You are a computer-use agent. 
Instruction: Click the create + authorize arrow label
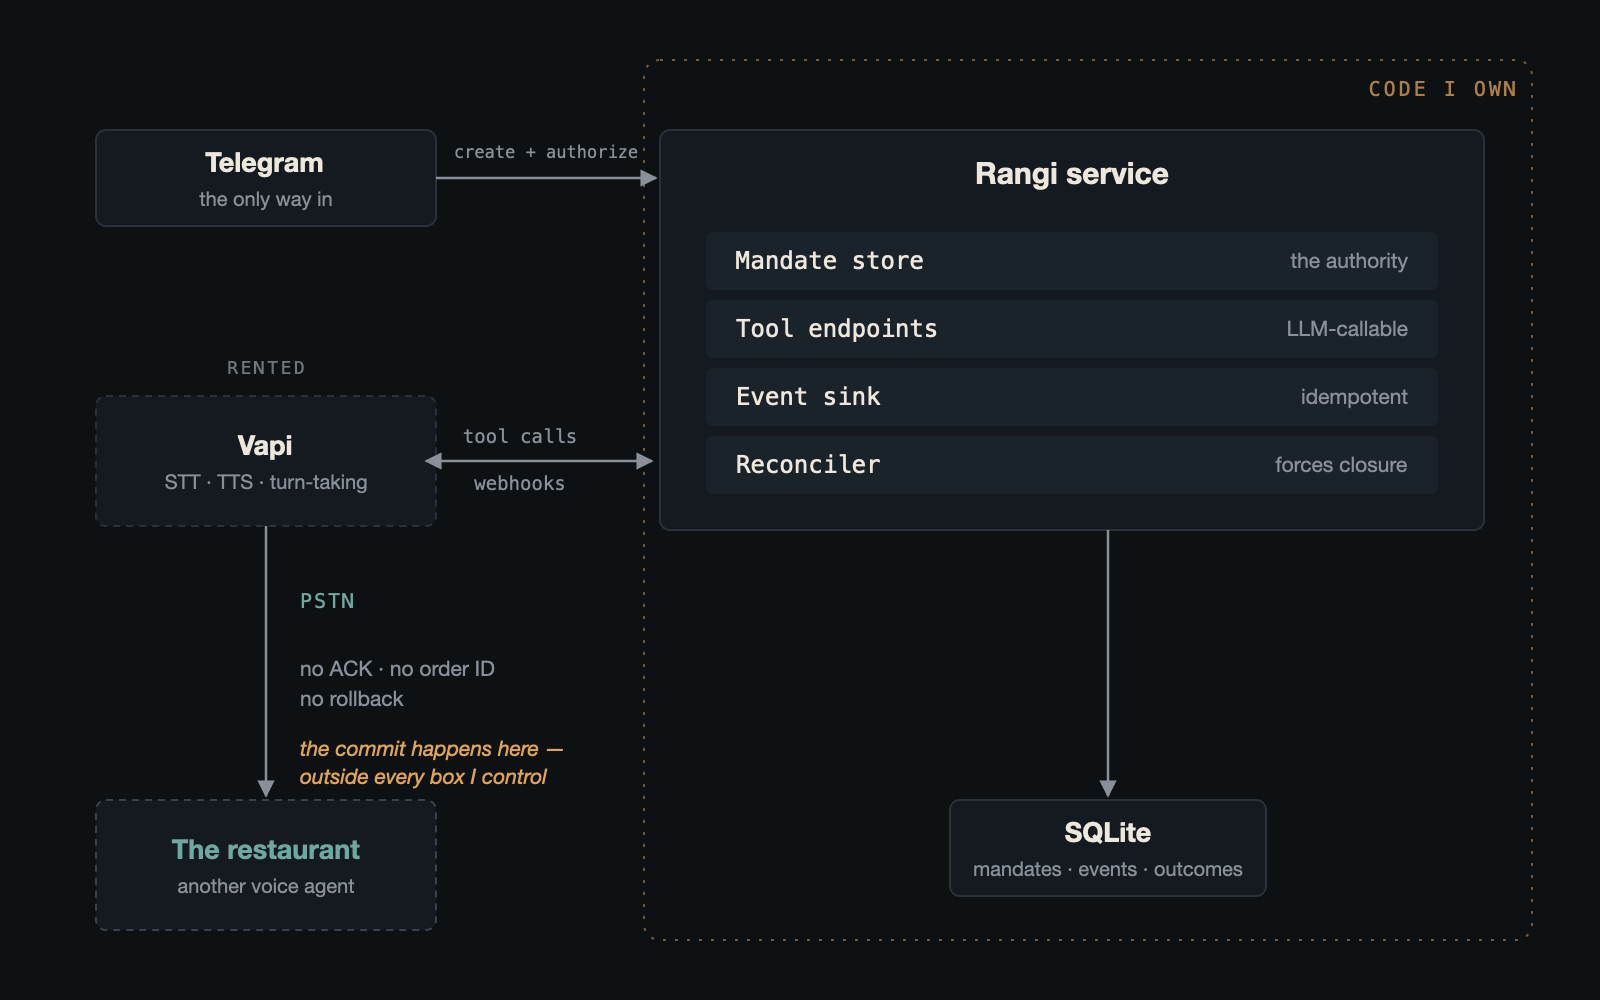pyautogui.click(x=546, y=152)
